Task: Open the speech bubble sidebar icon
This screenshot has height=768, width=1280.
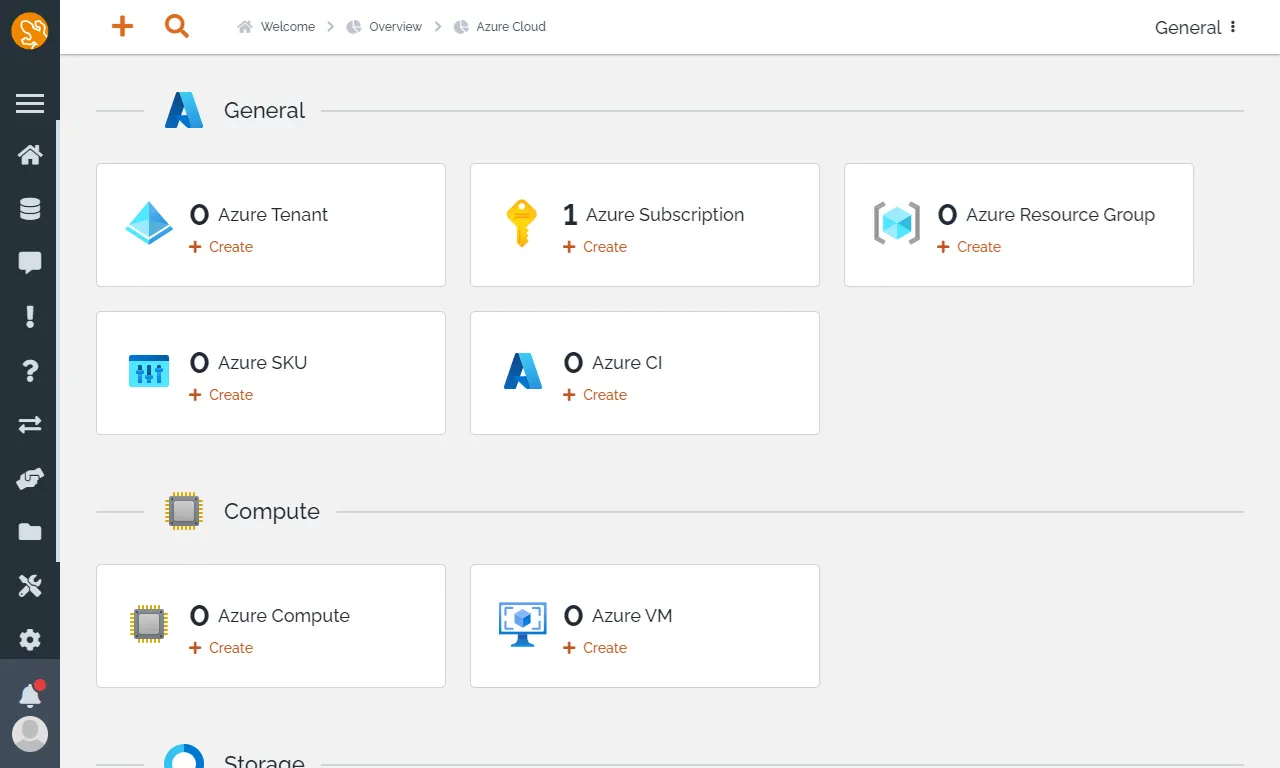Action: click(30, 263)
